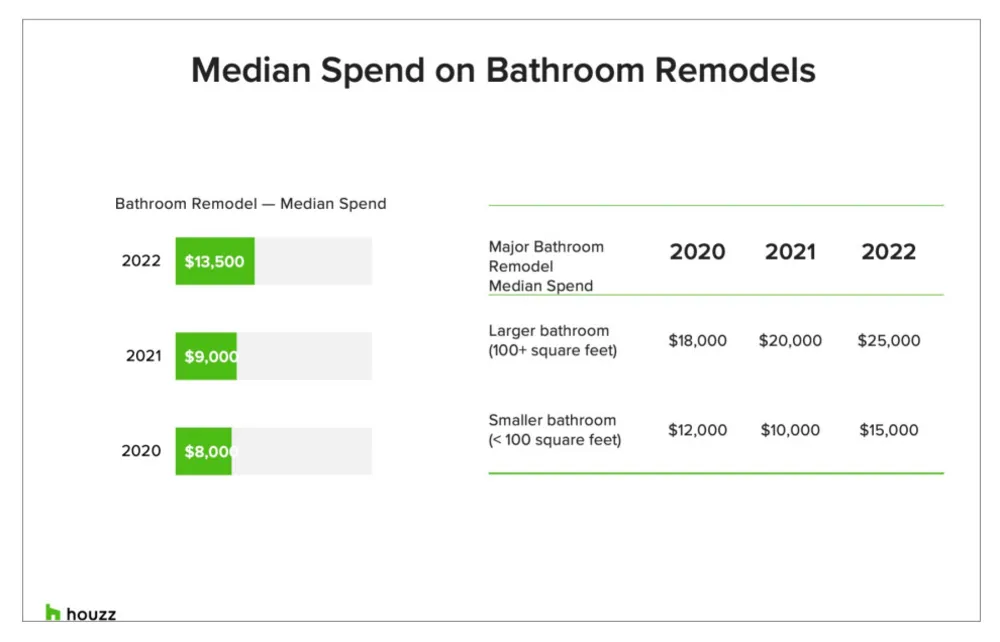This screenshot has width=1000, height=642.
Task: Click the Smaller bathroom row label
Action: tap(554, 430)
